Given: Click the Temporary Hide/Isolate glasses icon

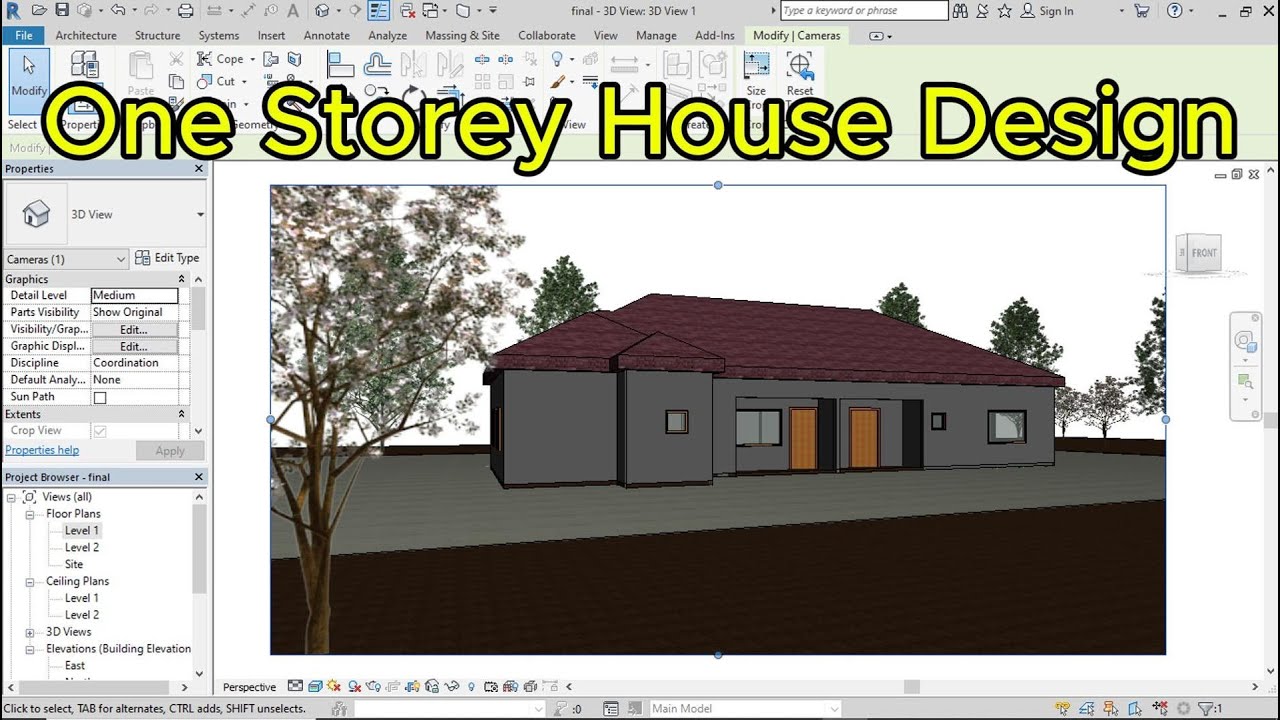Looking at the screenshot, I should tap(452, 686).
